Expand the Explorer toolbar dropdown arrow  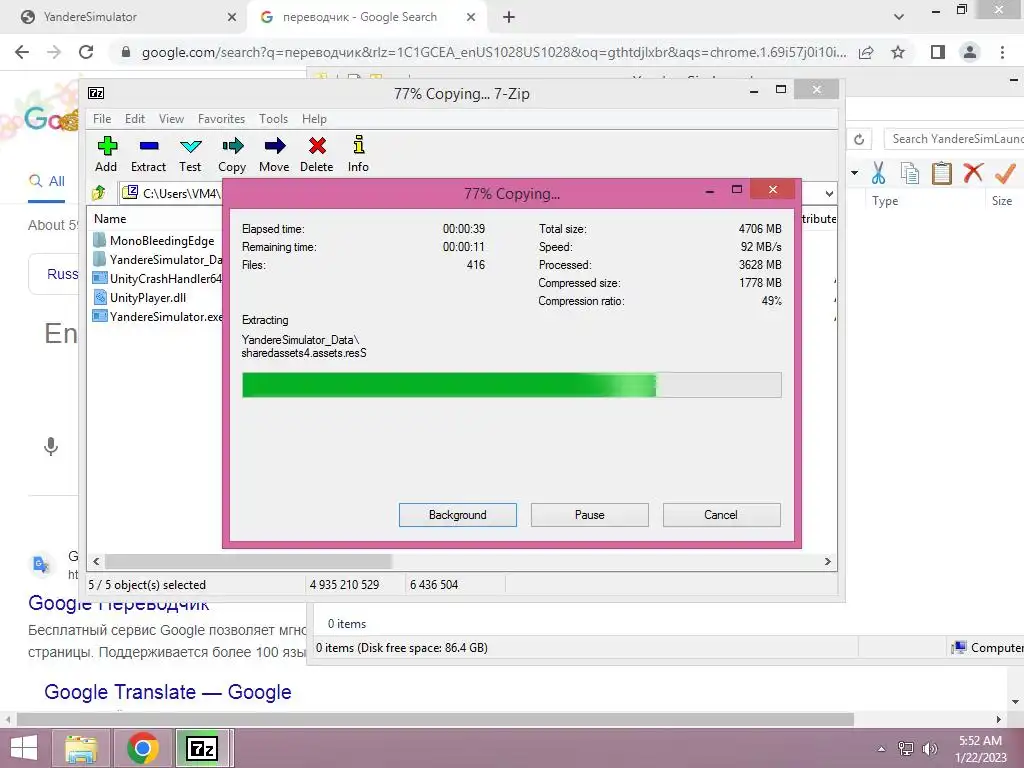[x=855, y=173]
